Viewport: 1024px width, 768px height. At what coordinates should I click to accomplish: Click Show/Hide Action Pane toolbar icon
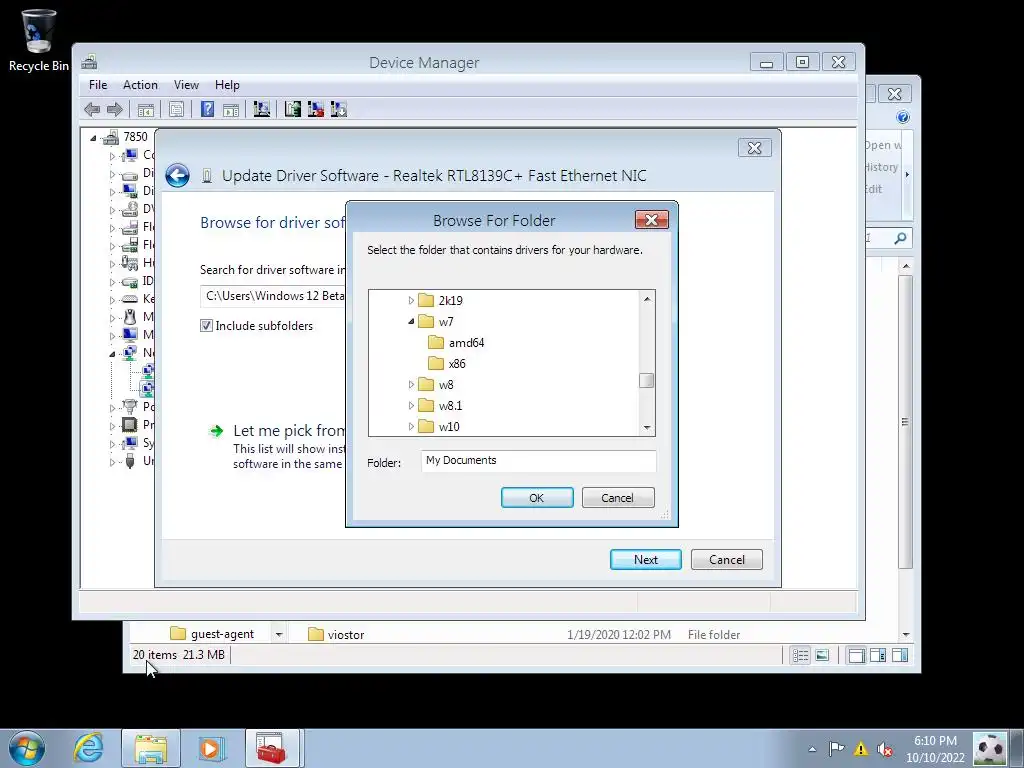point(231,110)
